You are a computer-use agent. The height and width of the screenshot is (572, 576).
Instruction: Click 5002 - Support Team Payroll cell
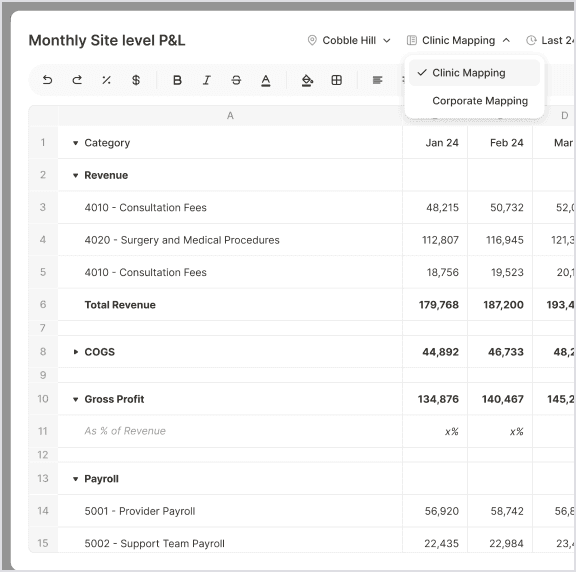230,540
